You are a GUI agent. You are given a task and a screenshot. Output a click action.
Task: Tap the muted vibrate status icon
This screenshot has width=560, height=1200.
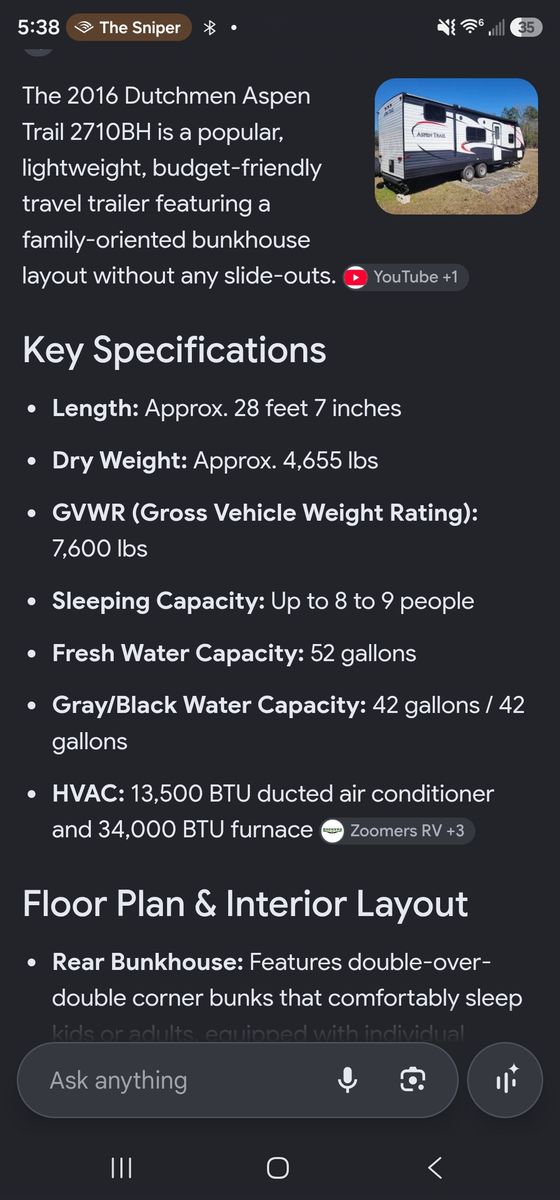(446, 27)
